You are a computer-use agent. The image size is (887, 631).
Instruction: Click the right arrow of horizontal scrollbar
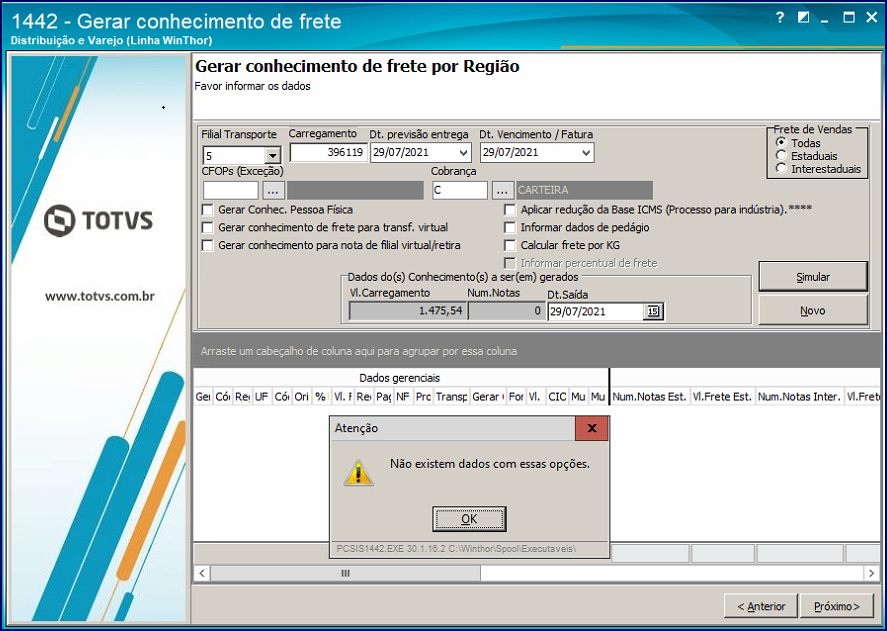click(872, 573)
